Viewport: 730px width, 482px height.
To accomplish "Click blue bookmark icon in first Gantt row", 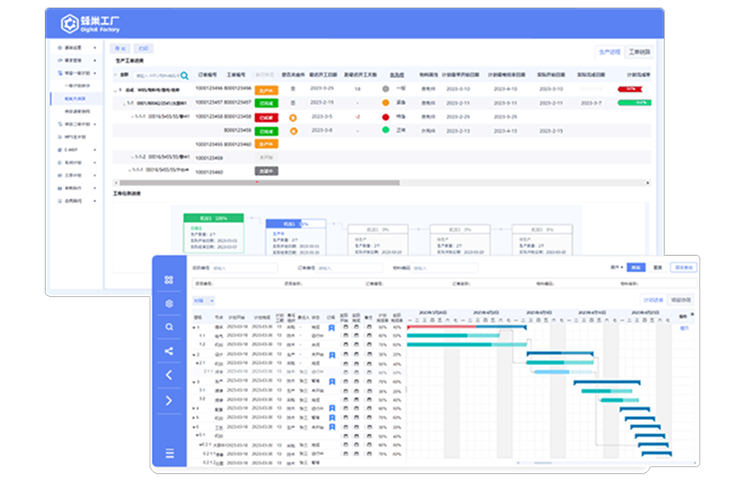I will [331, 327].
